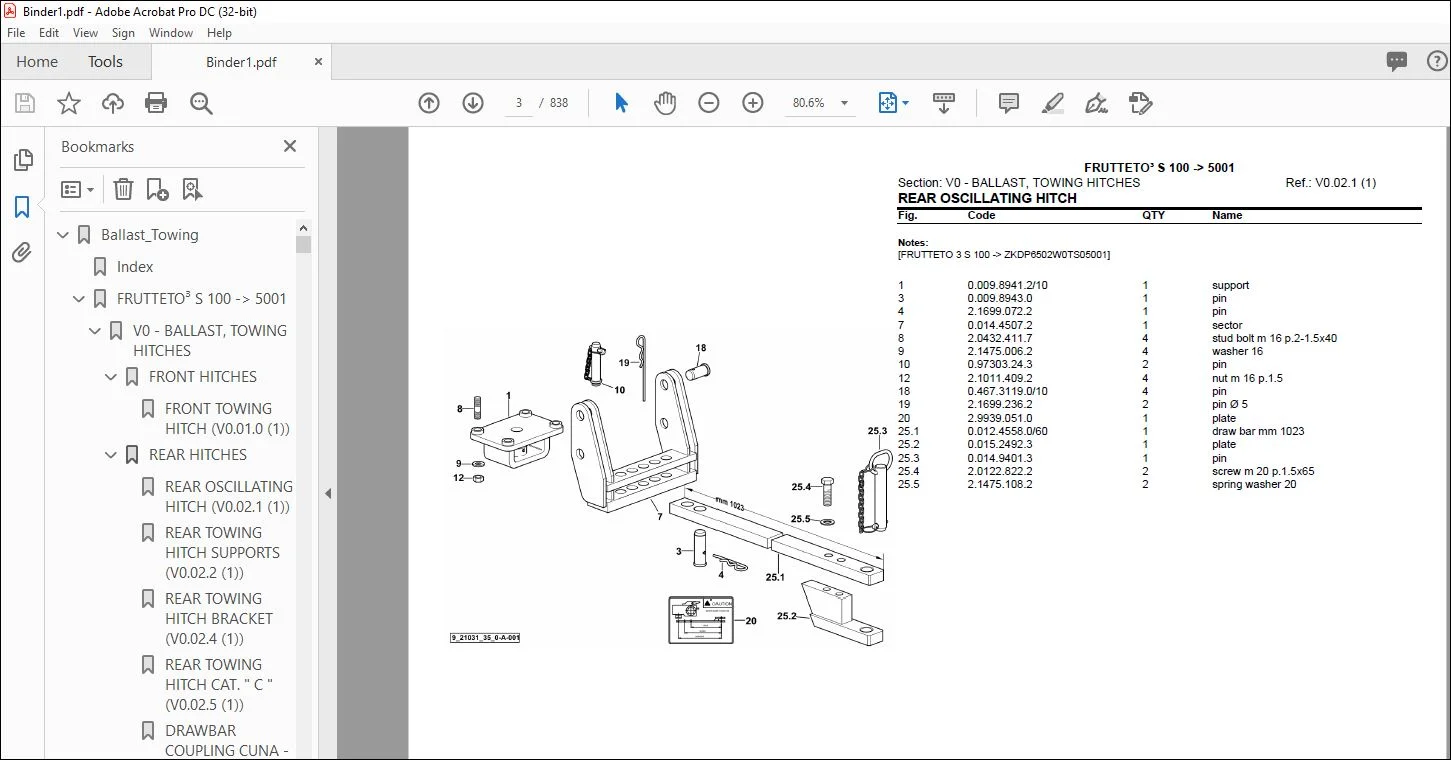
Task: Toggle the Bookmarks panel icon in sidebar
Action: coord(22,207)
